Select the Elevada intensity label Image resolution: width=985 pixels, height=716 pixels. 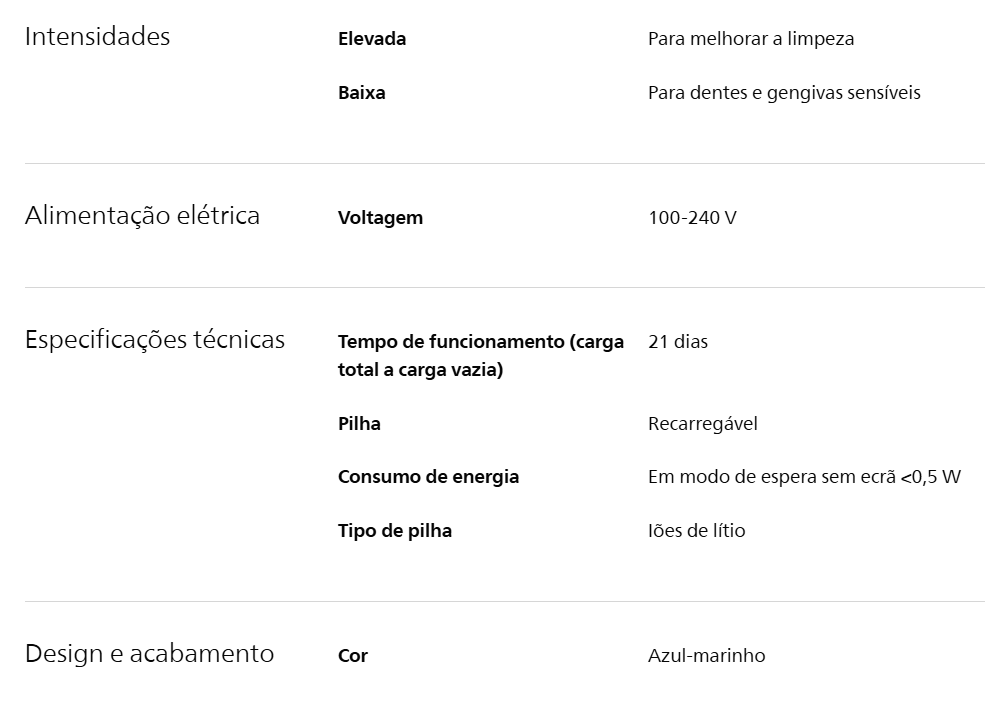point(372,39)
